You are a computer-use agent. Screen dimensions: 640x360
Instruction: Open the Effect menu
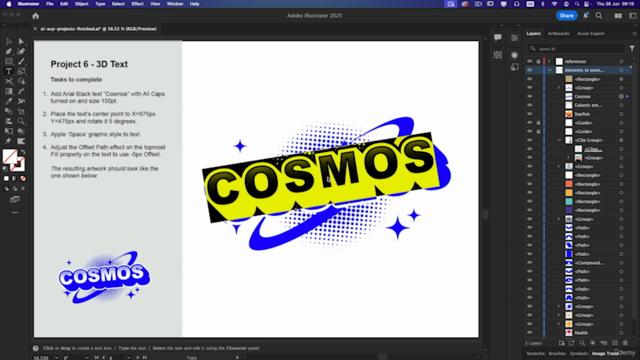tap(137, 4)
